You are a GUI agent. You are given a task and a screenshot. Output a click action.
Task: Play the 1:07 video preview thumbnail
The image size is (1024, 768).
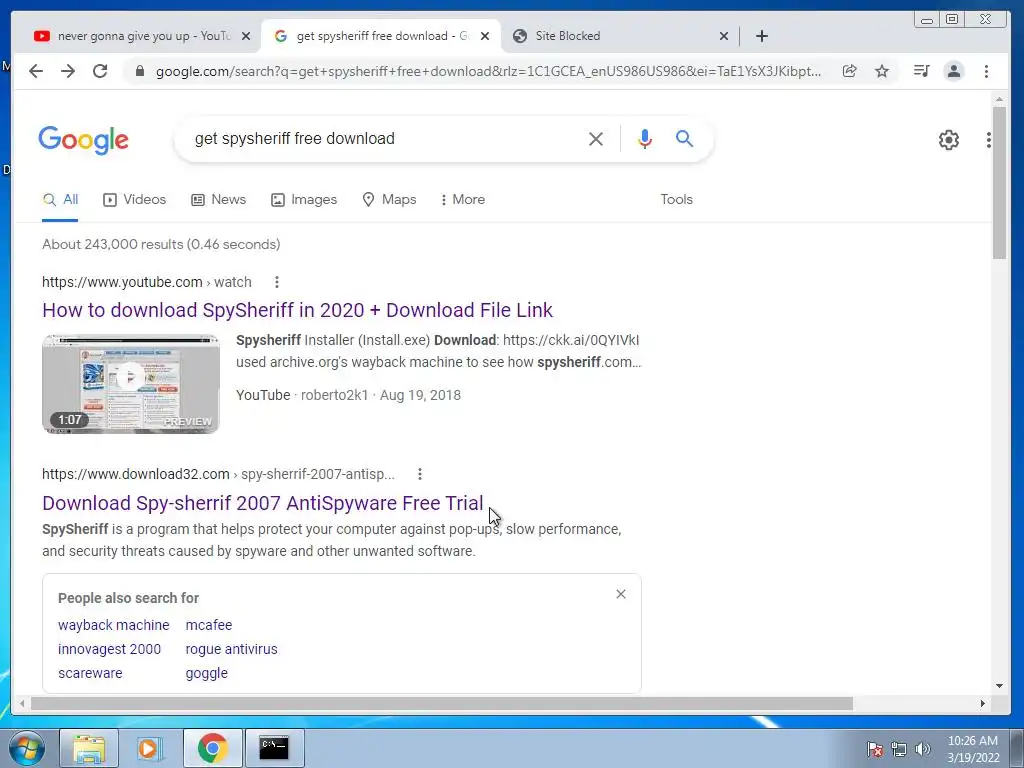131,384
